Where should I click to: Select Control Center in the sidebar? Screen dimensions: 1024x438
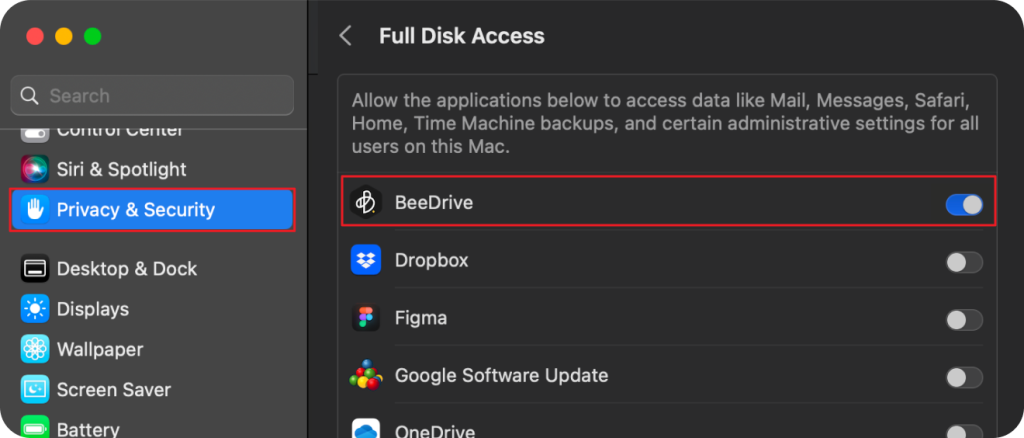pos(120,131)
